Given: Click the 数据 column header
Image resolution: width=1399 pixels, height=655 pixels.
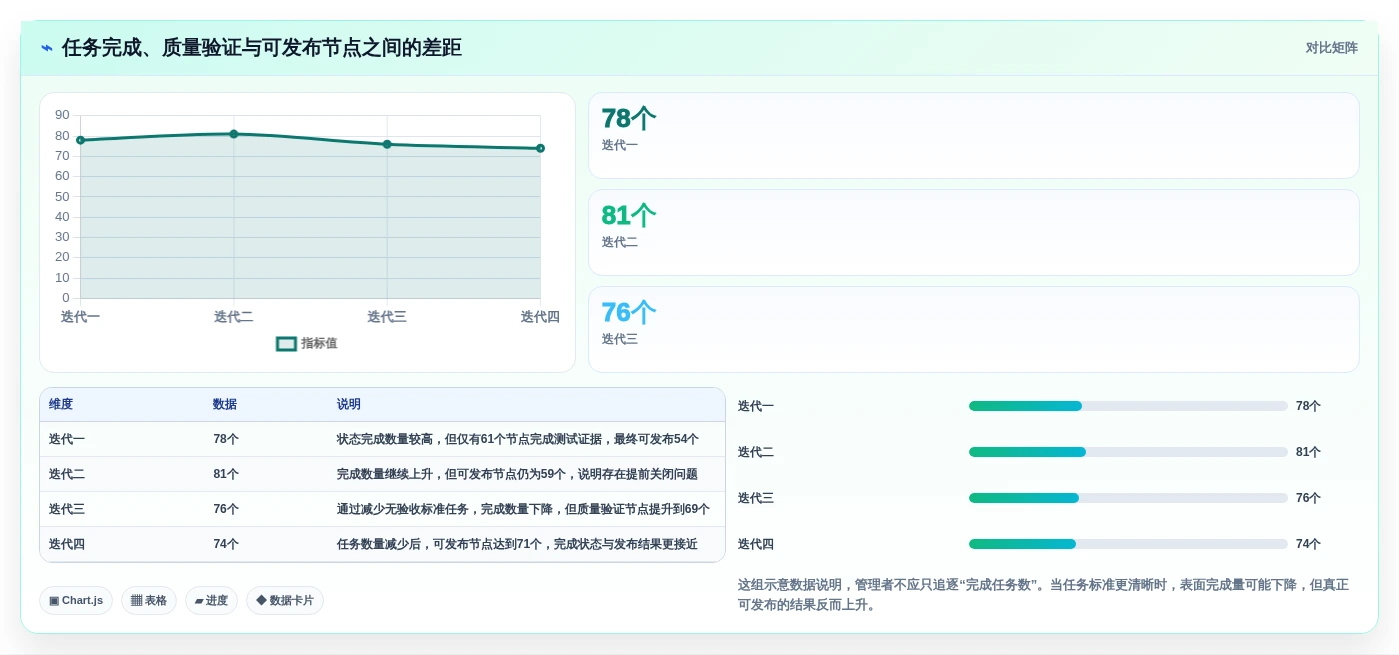Looking at the screenshot, I should tap(225, 405).
